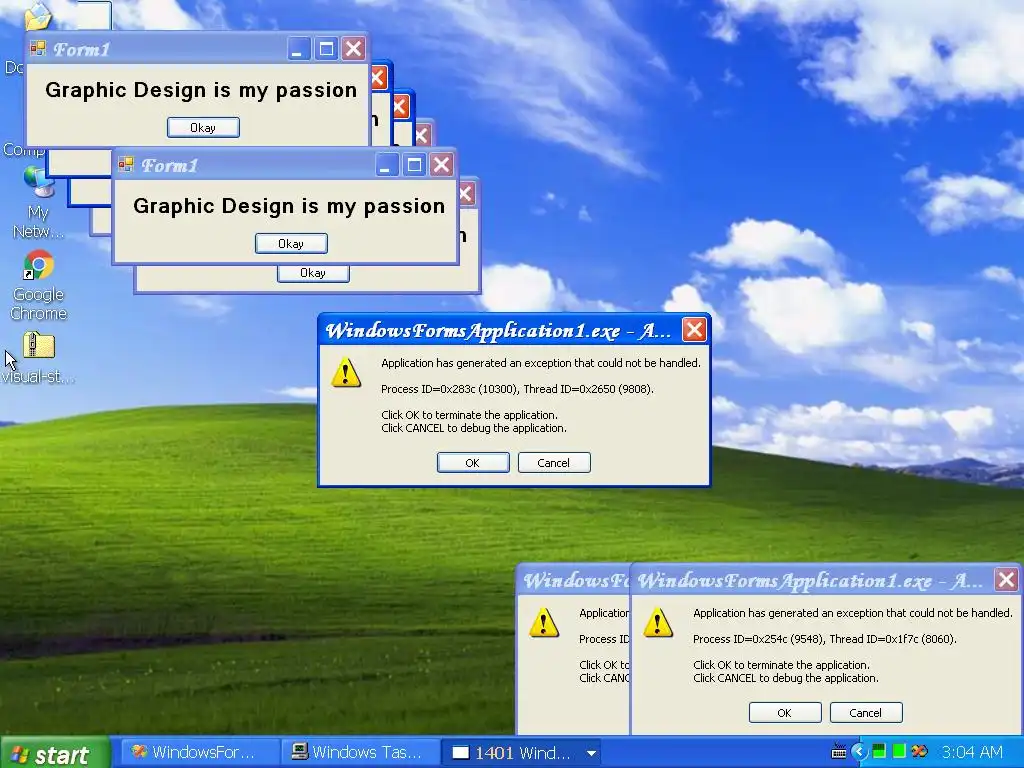Click the colorful X-shaped tray icon beside clock
Viewport: 1024px width, 768px height.
920,752
